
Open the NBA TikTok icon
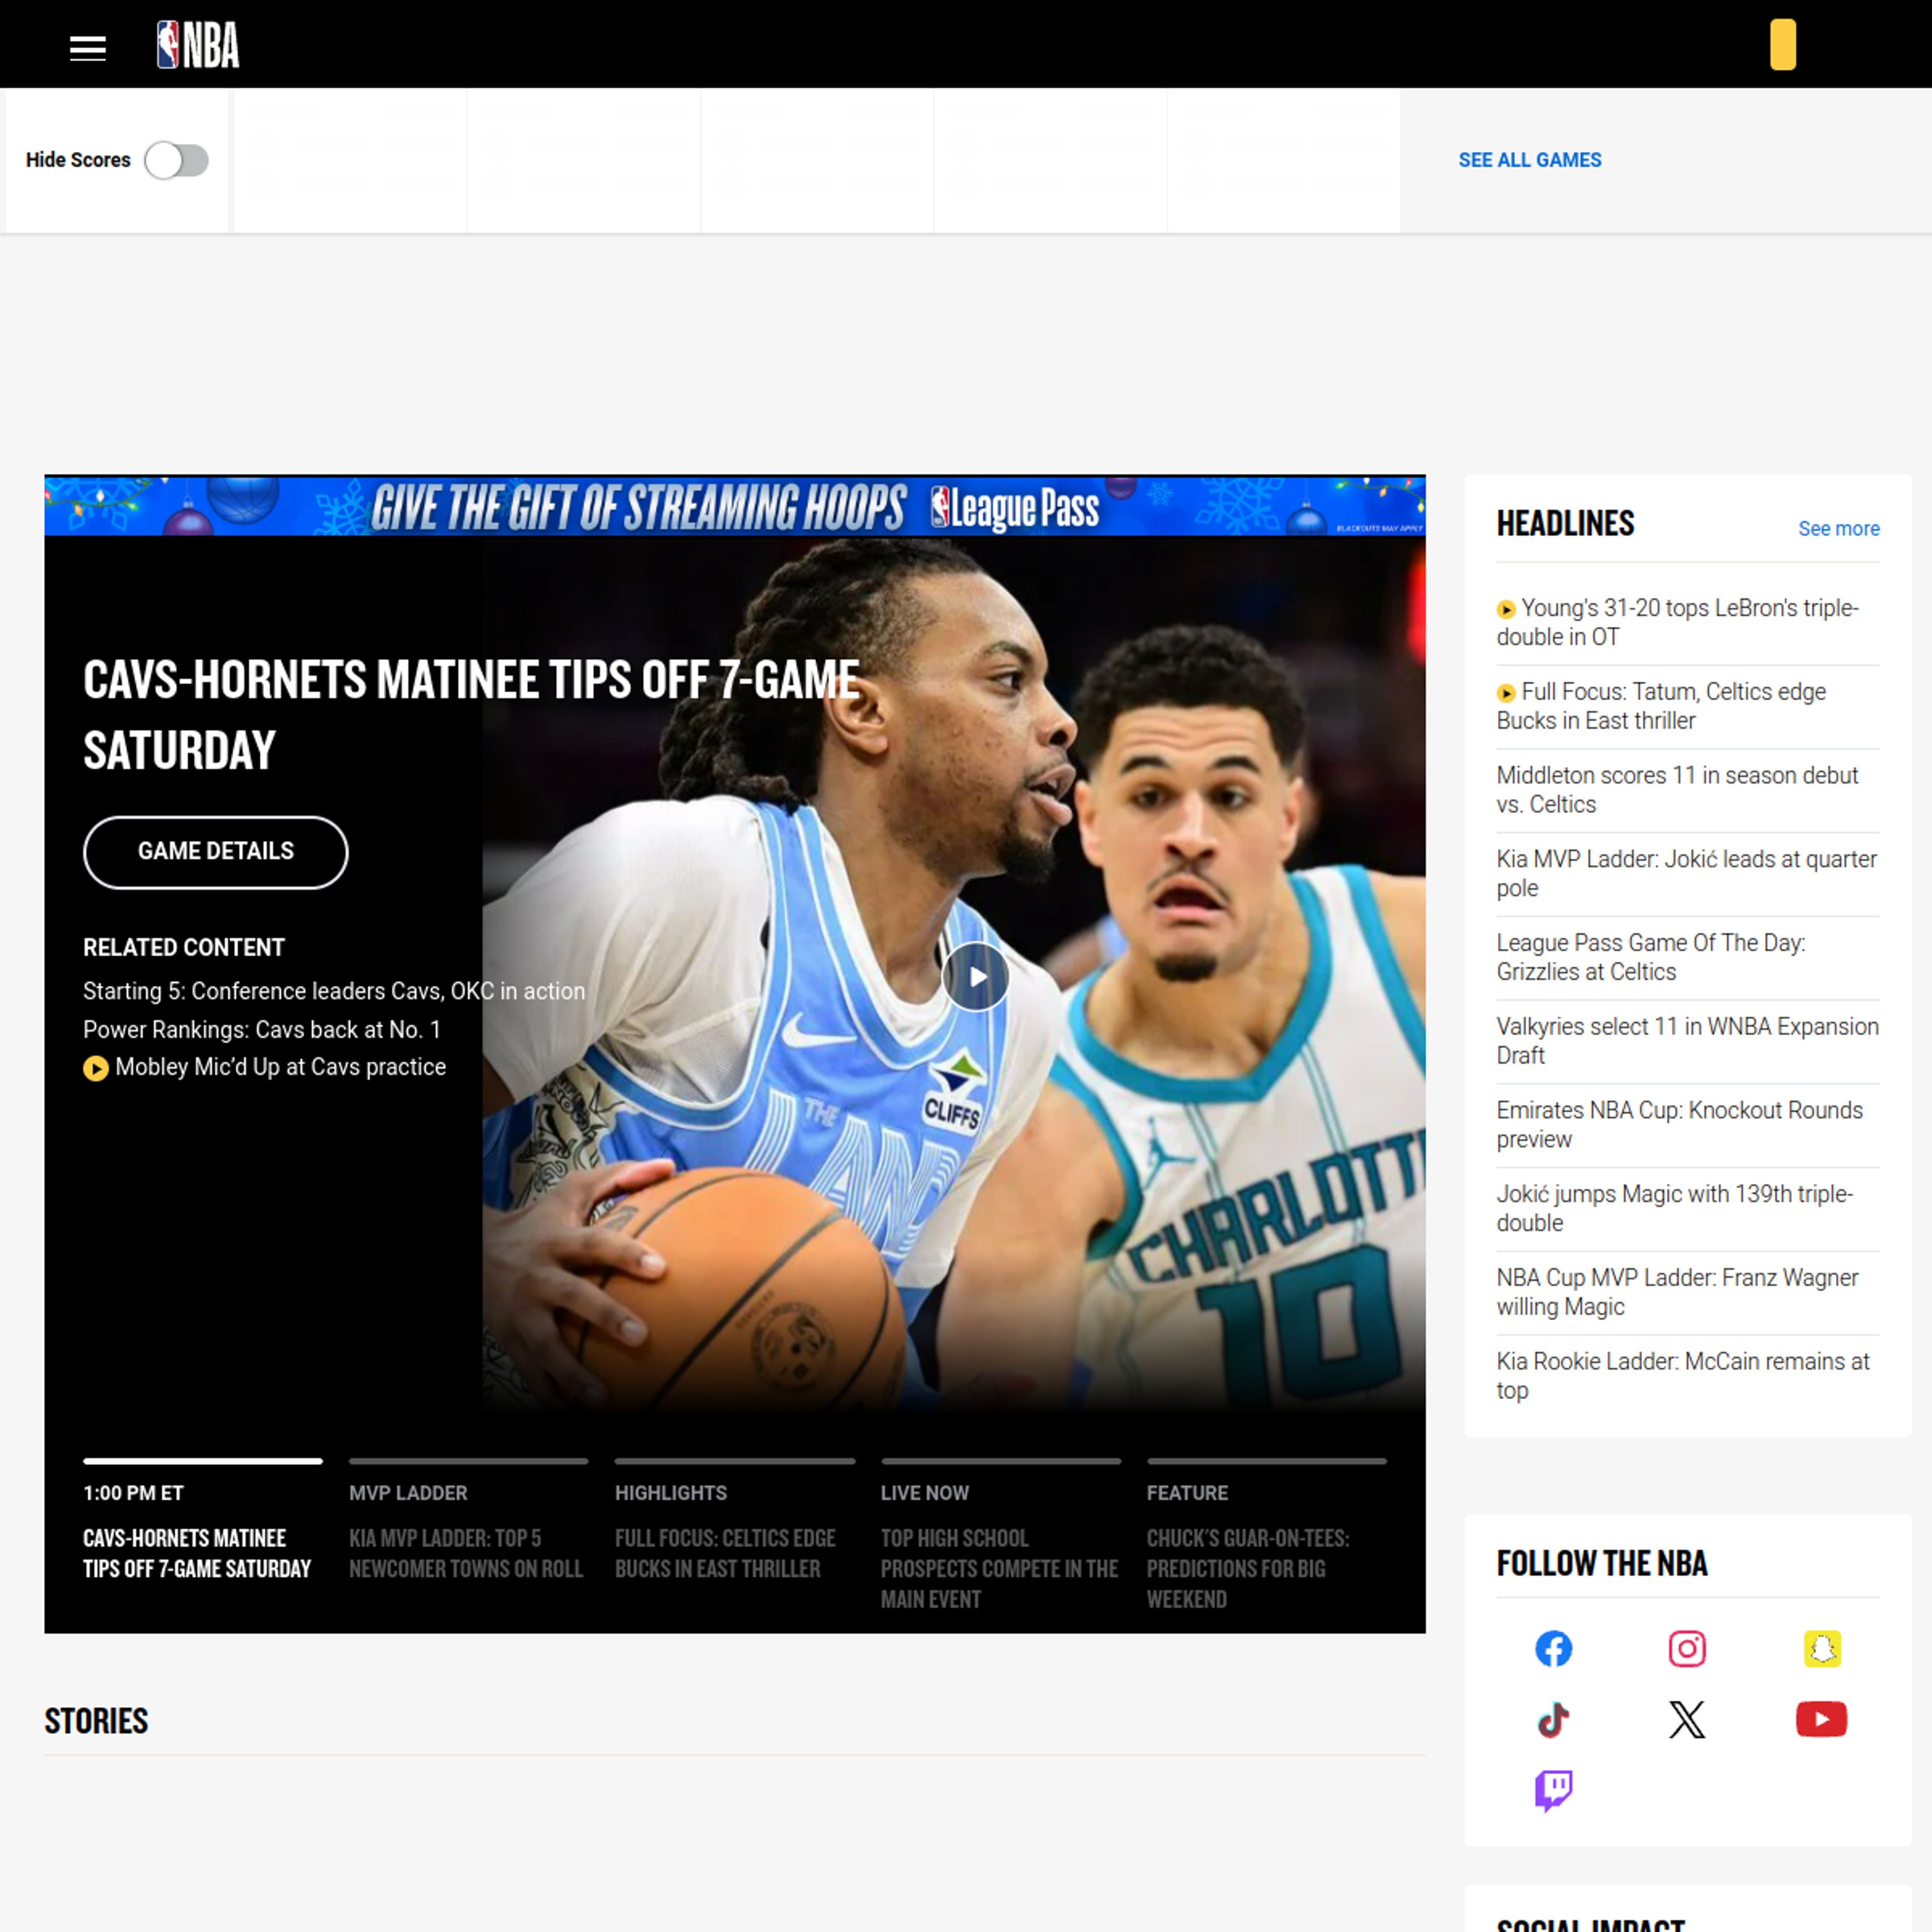click(x=1553, y=1720)
